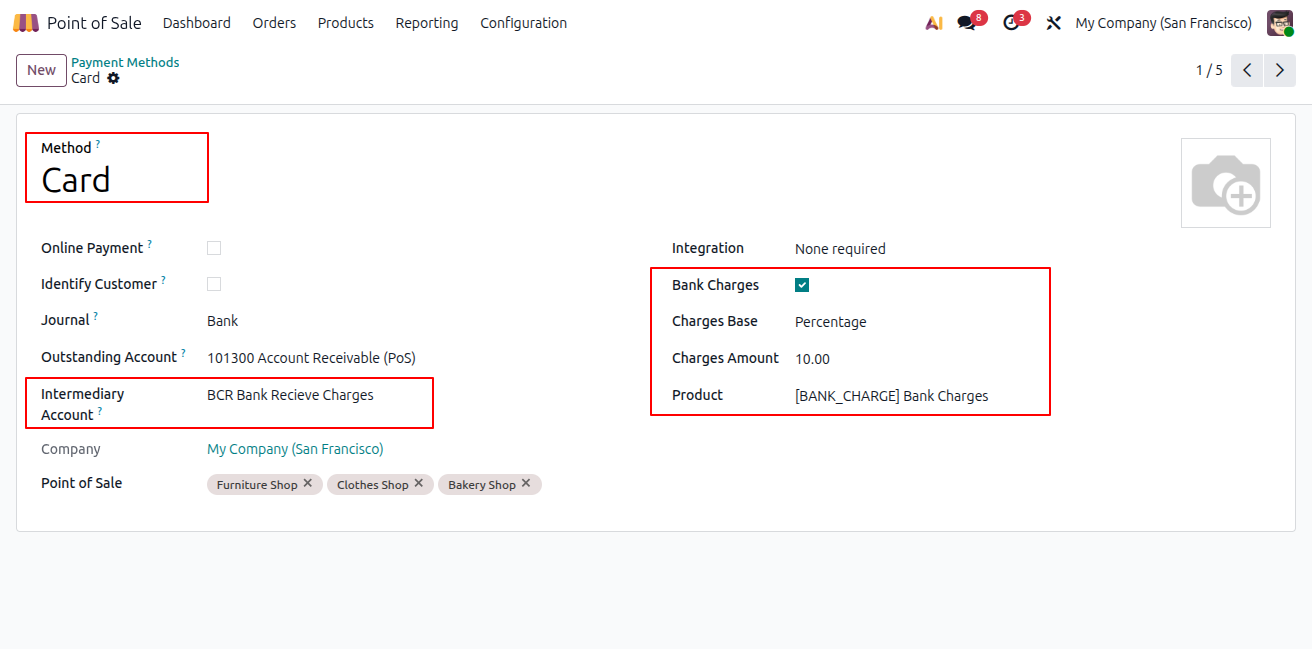
Task: Remove the Bakery Shop tag
Action: click(526, 483)
